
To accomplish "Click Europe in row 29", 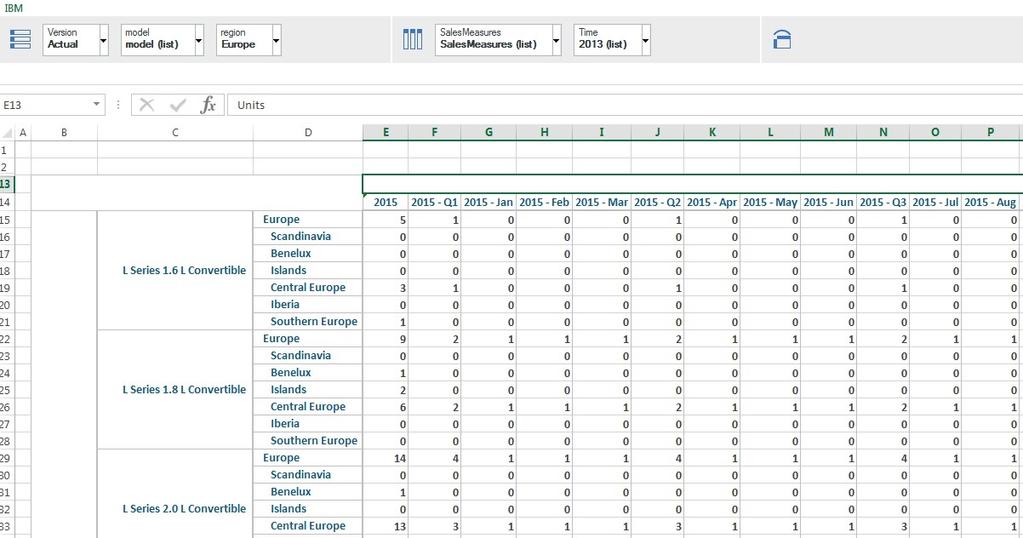I will (281, 458).
